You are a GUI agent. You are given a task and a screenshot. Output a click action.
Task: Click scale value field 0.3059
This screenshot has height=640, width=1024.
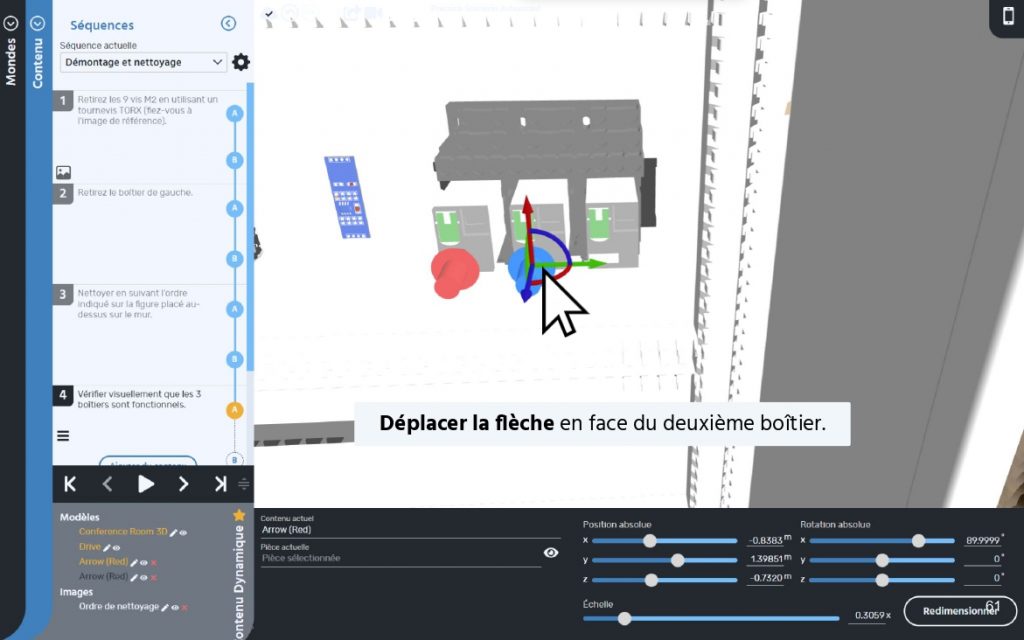pos(869,615)
